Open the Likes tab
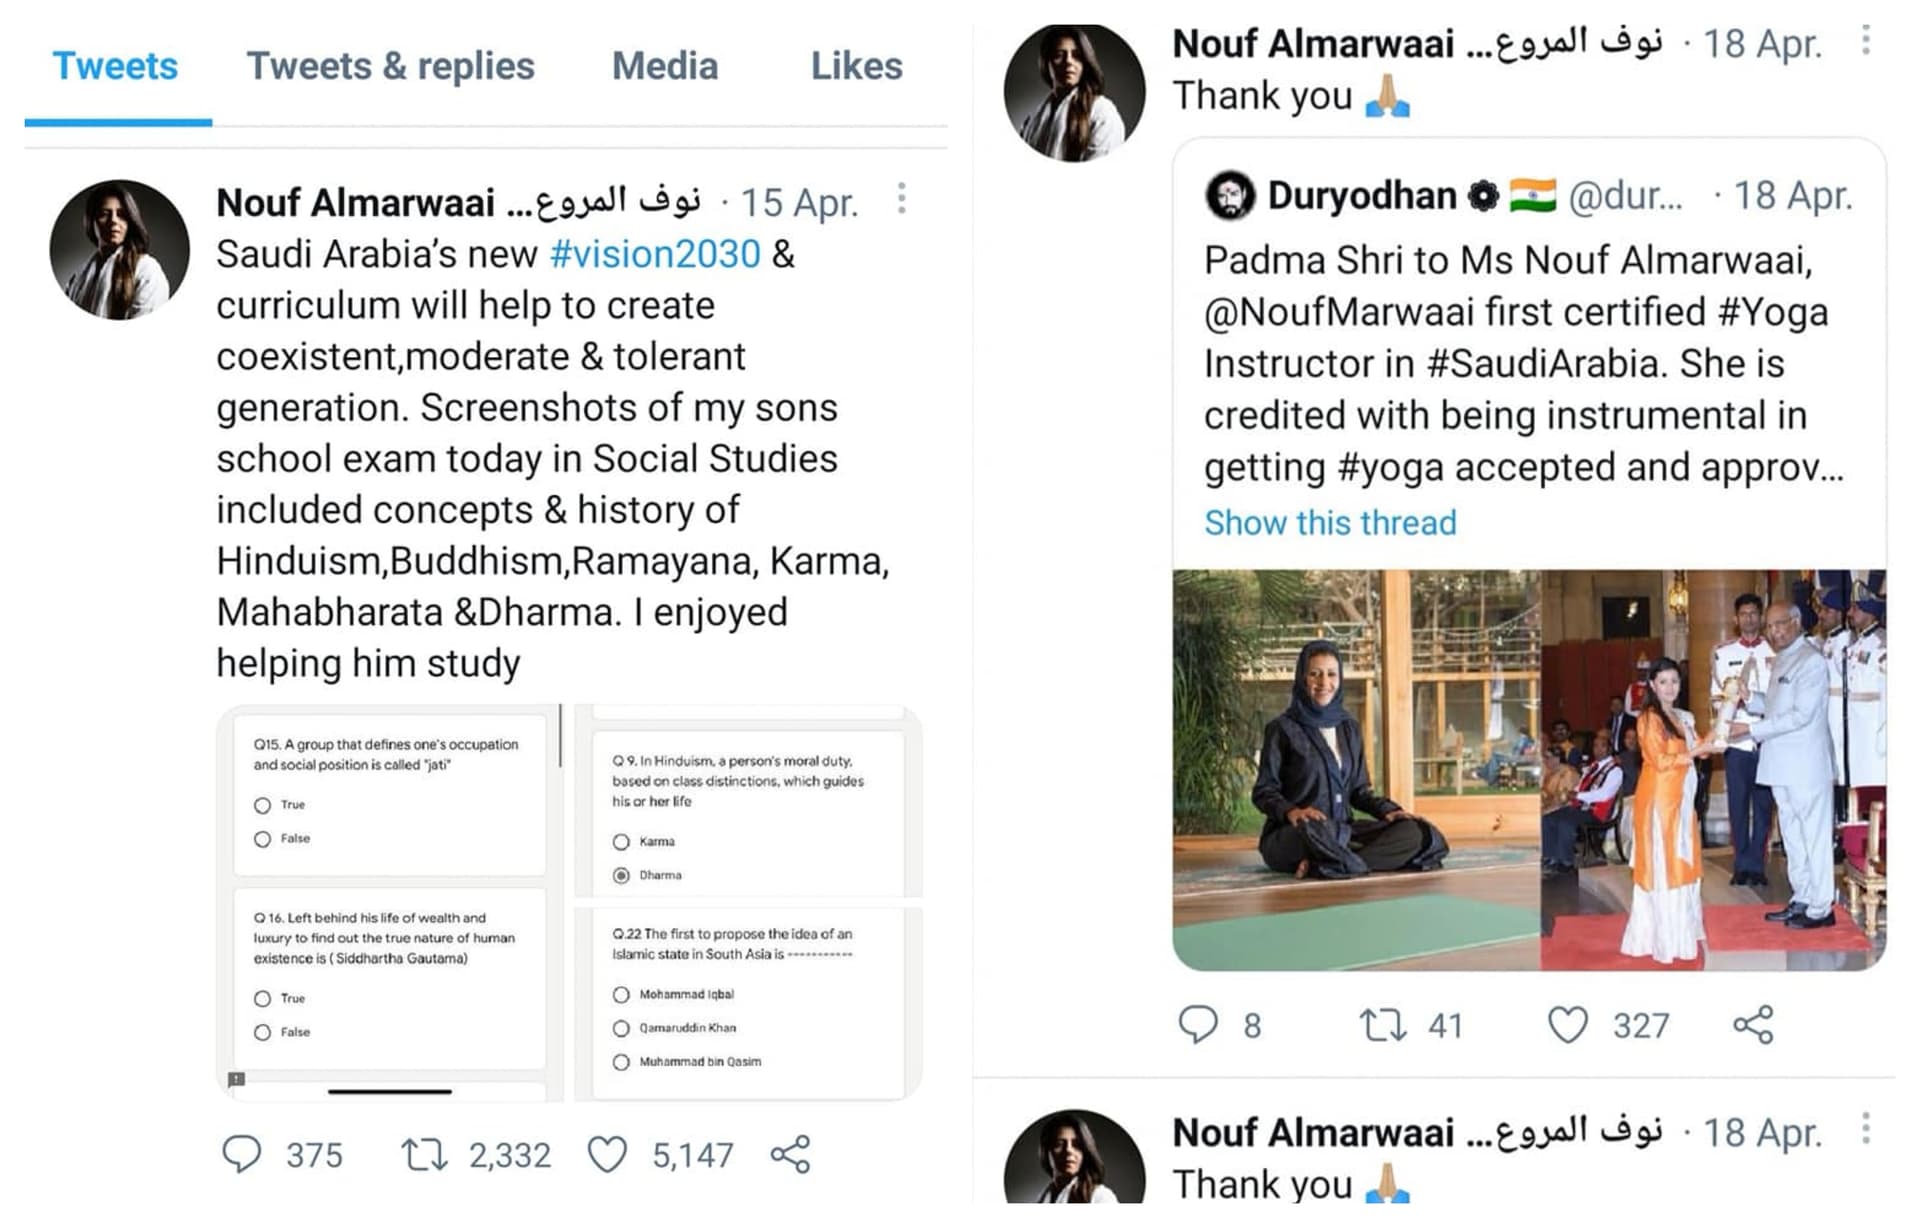Screen dimensions: 1920x1228 coord(856,66)
